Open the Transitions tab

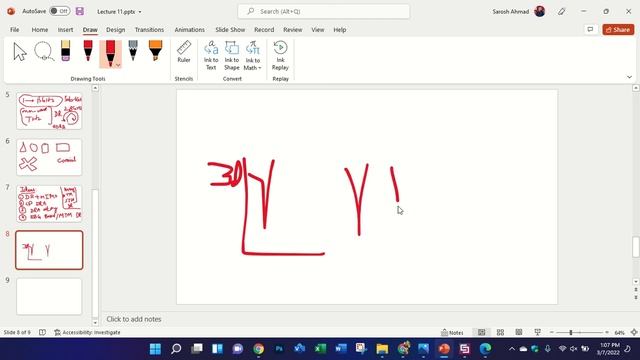[149, 29]
